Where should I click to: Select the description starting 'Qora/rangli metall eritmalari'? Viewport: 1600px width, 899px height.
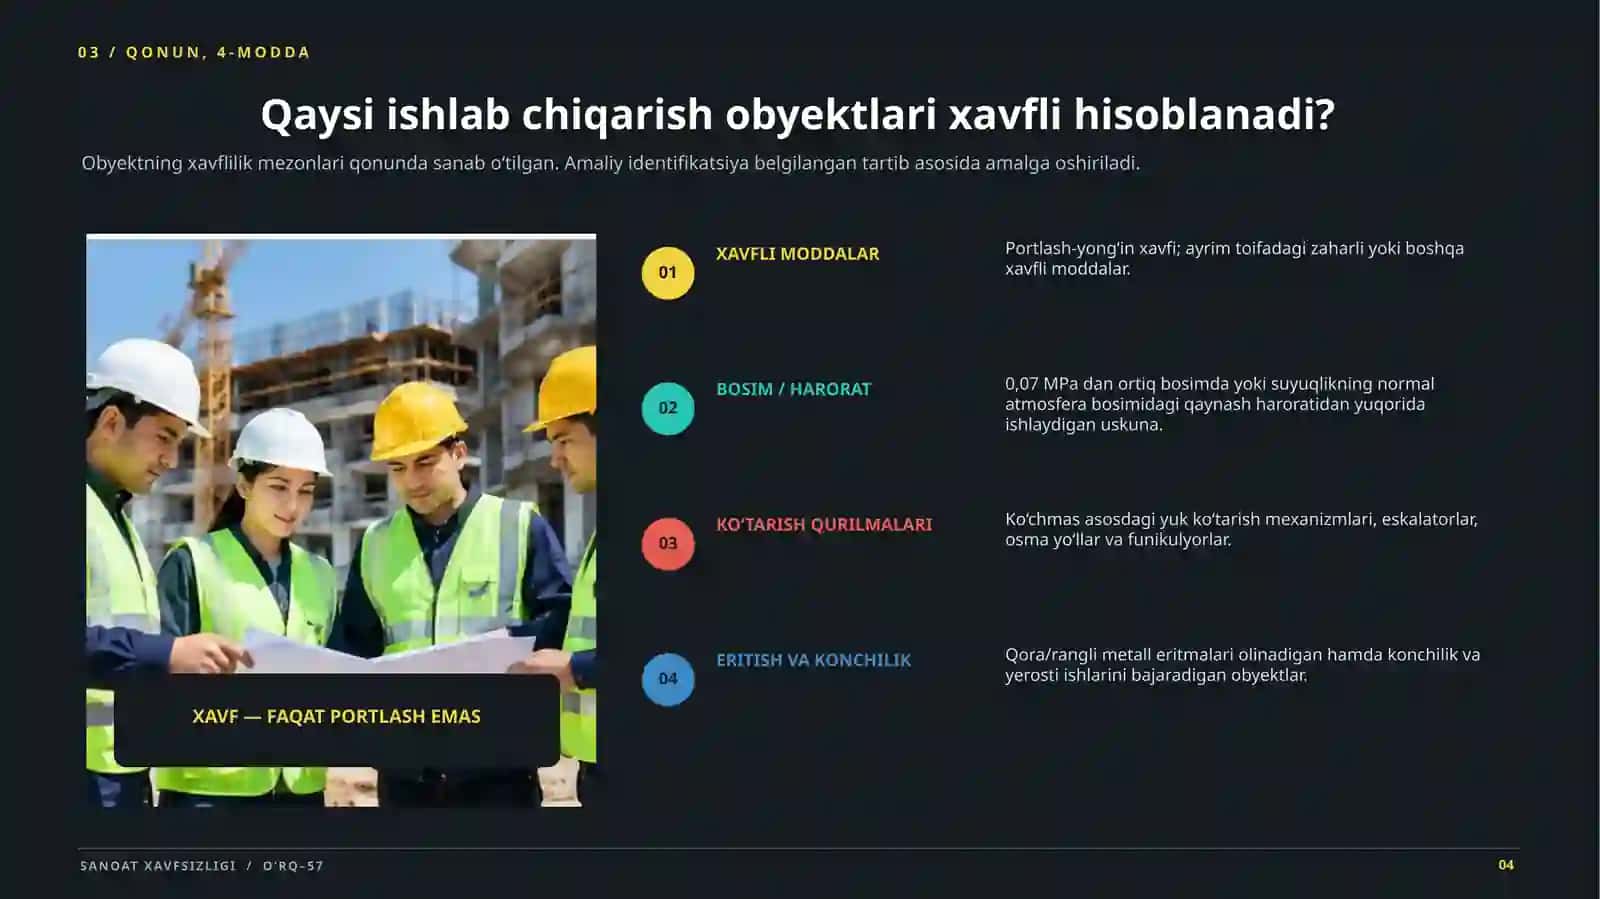click(x=1242, y=665)
